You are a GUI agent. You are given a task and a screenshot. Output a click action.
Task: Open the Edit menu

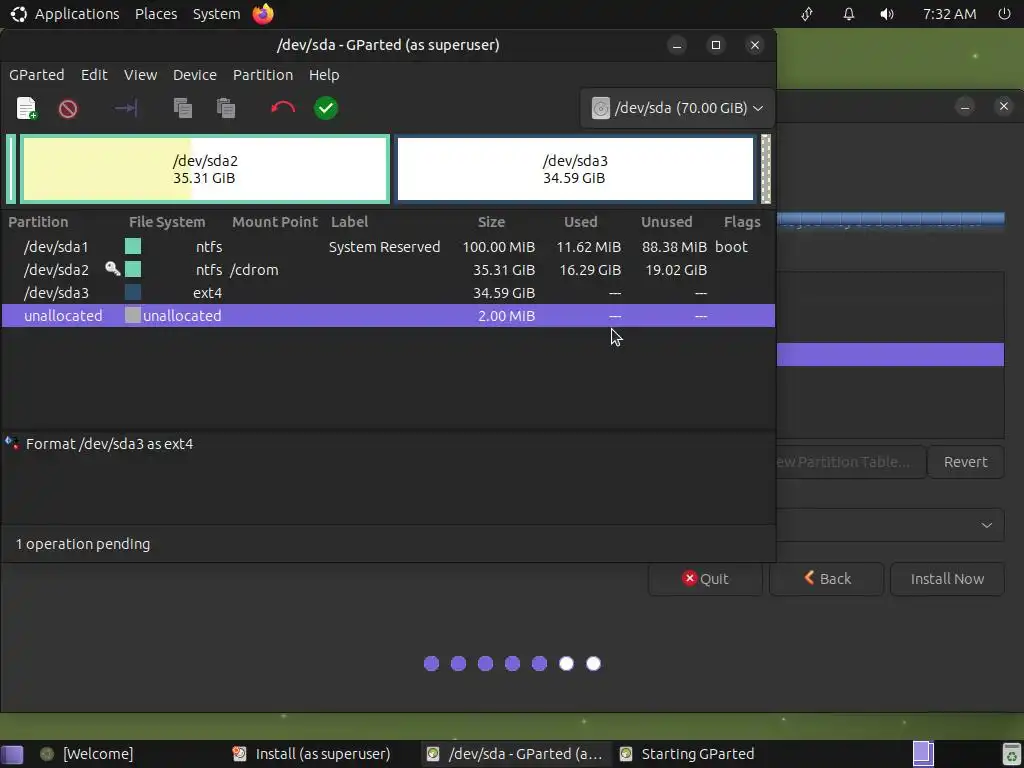tap(94, 74)
